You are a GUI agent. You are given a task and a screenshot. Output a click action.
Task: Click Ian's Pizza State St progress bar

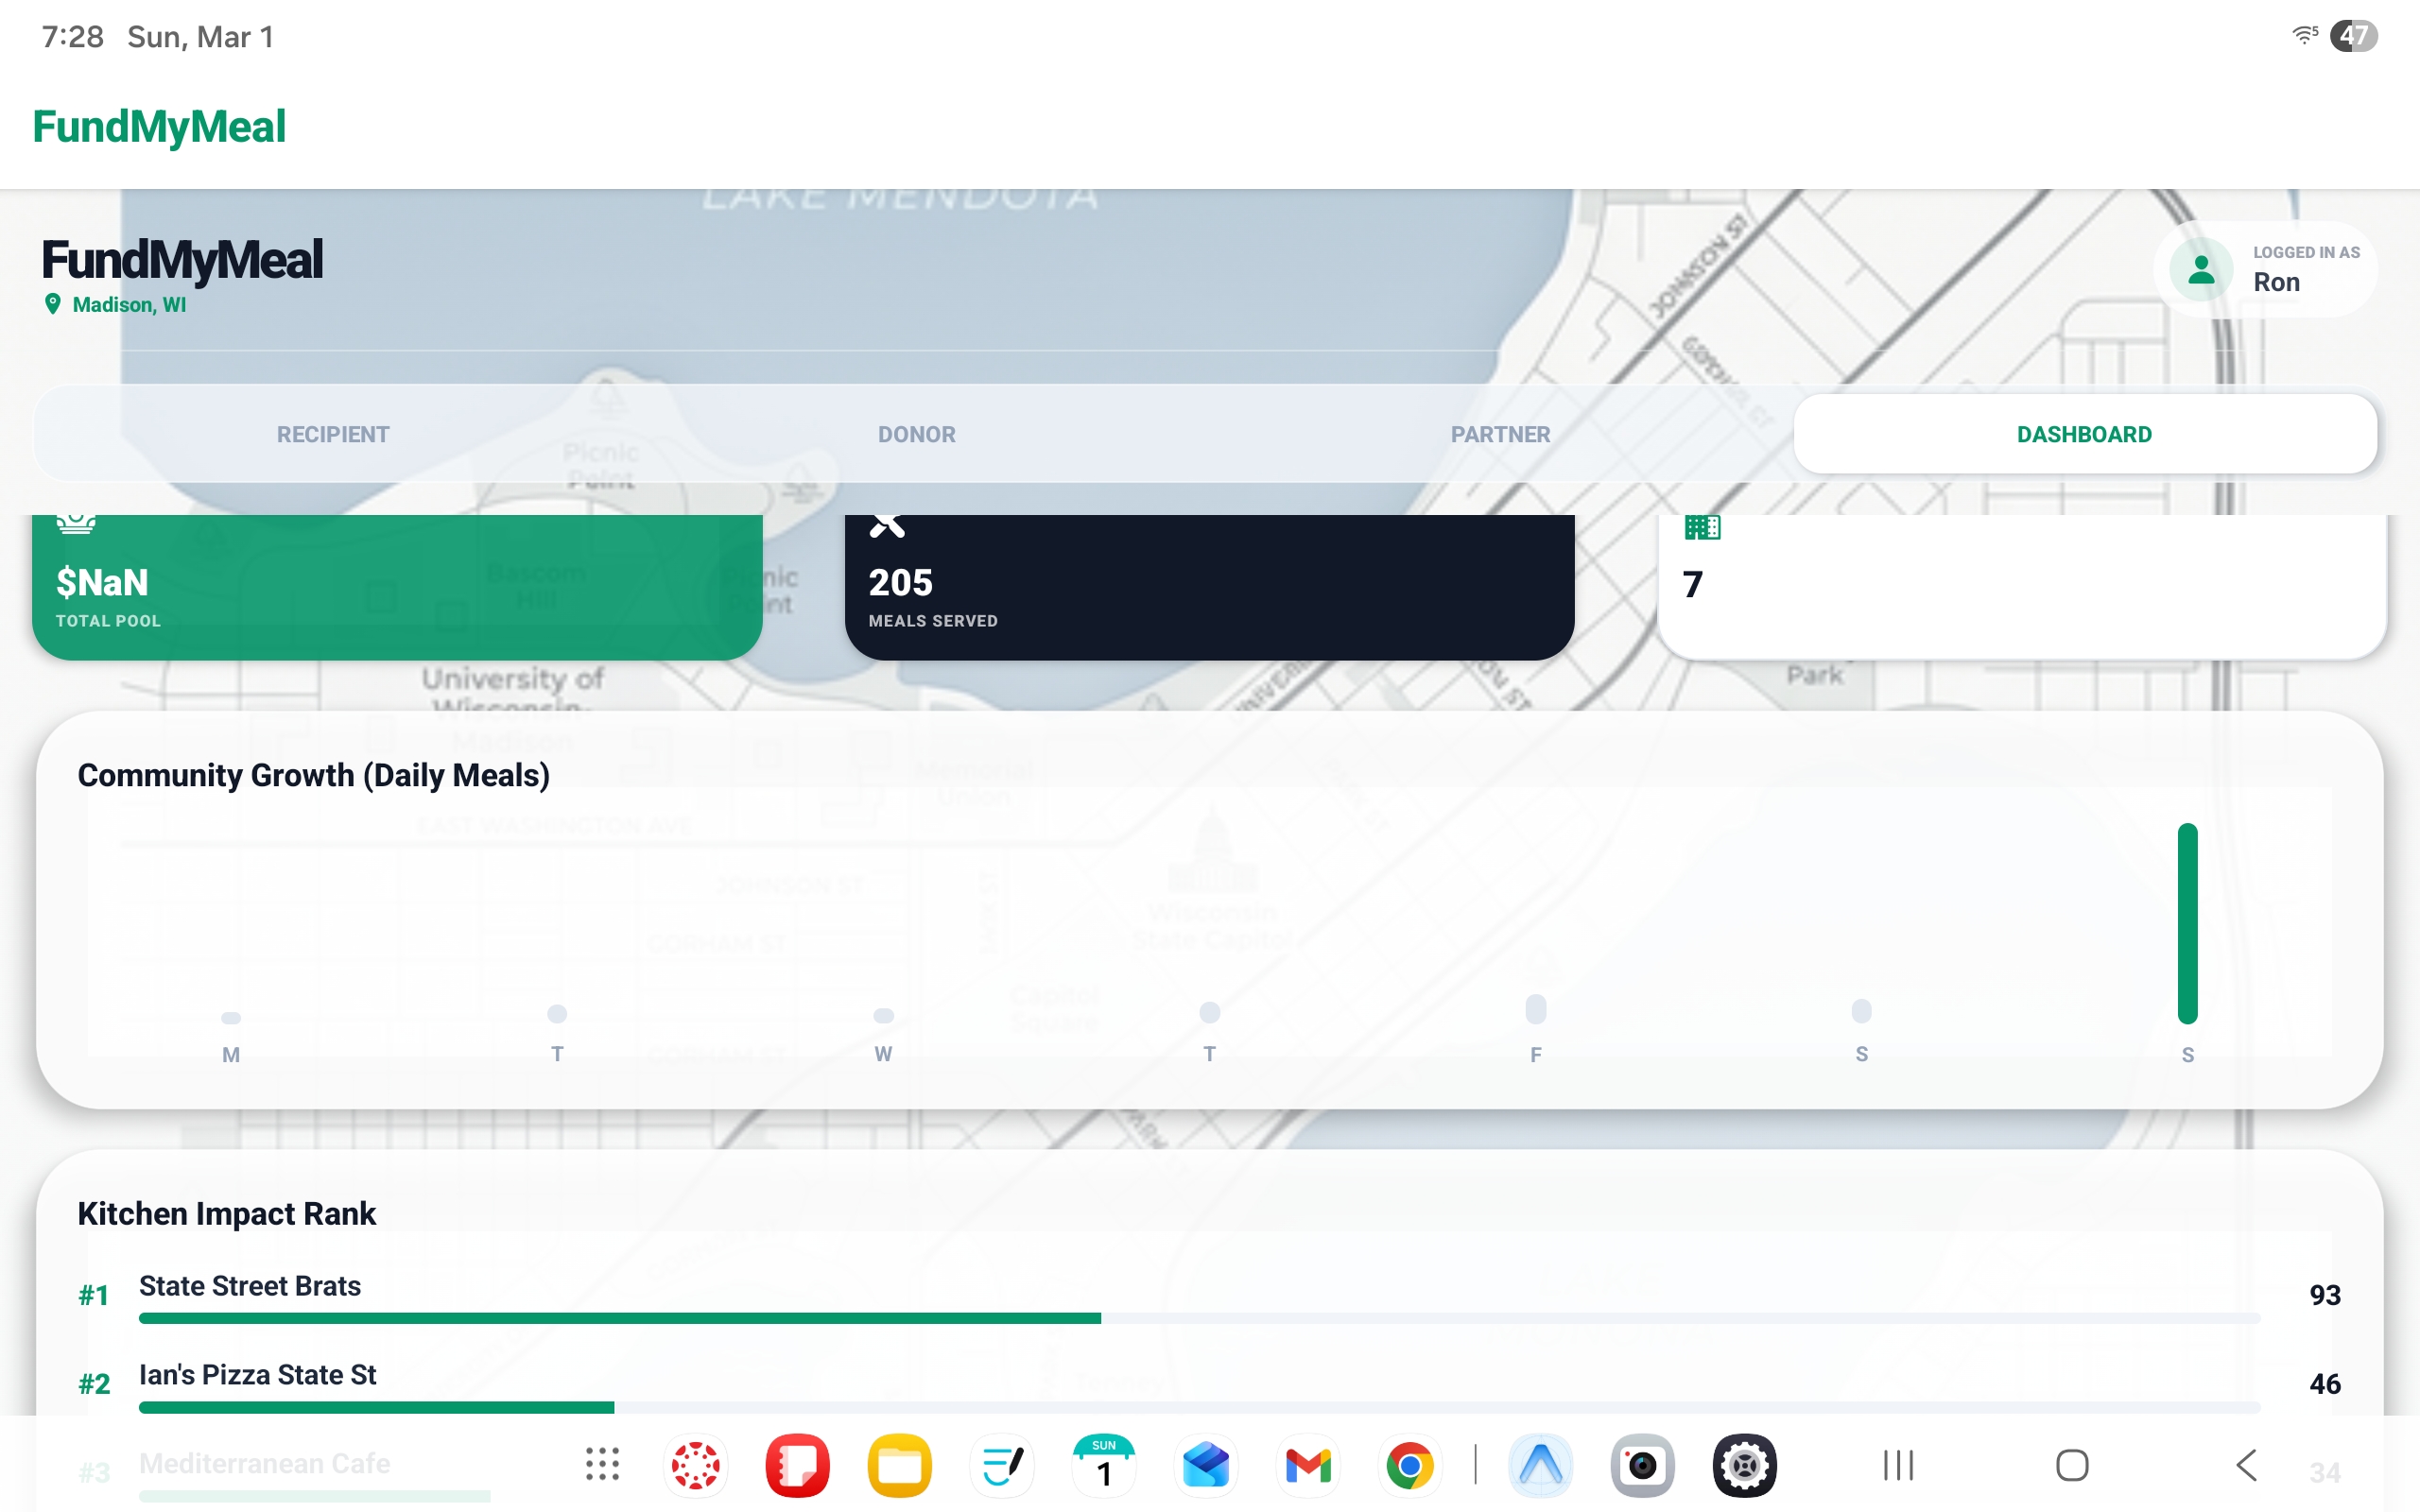[x=376, y=1407]
